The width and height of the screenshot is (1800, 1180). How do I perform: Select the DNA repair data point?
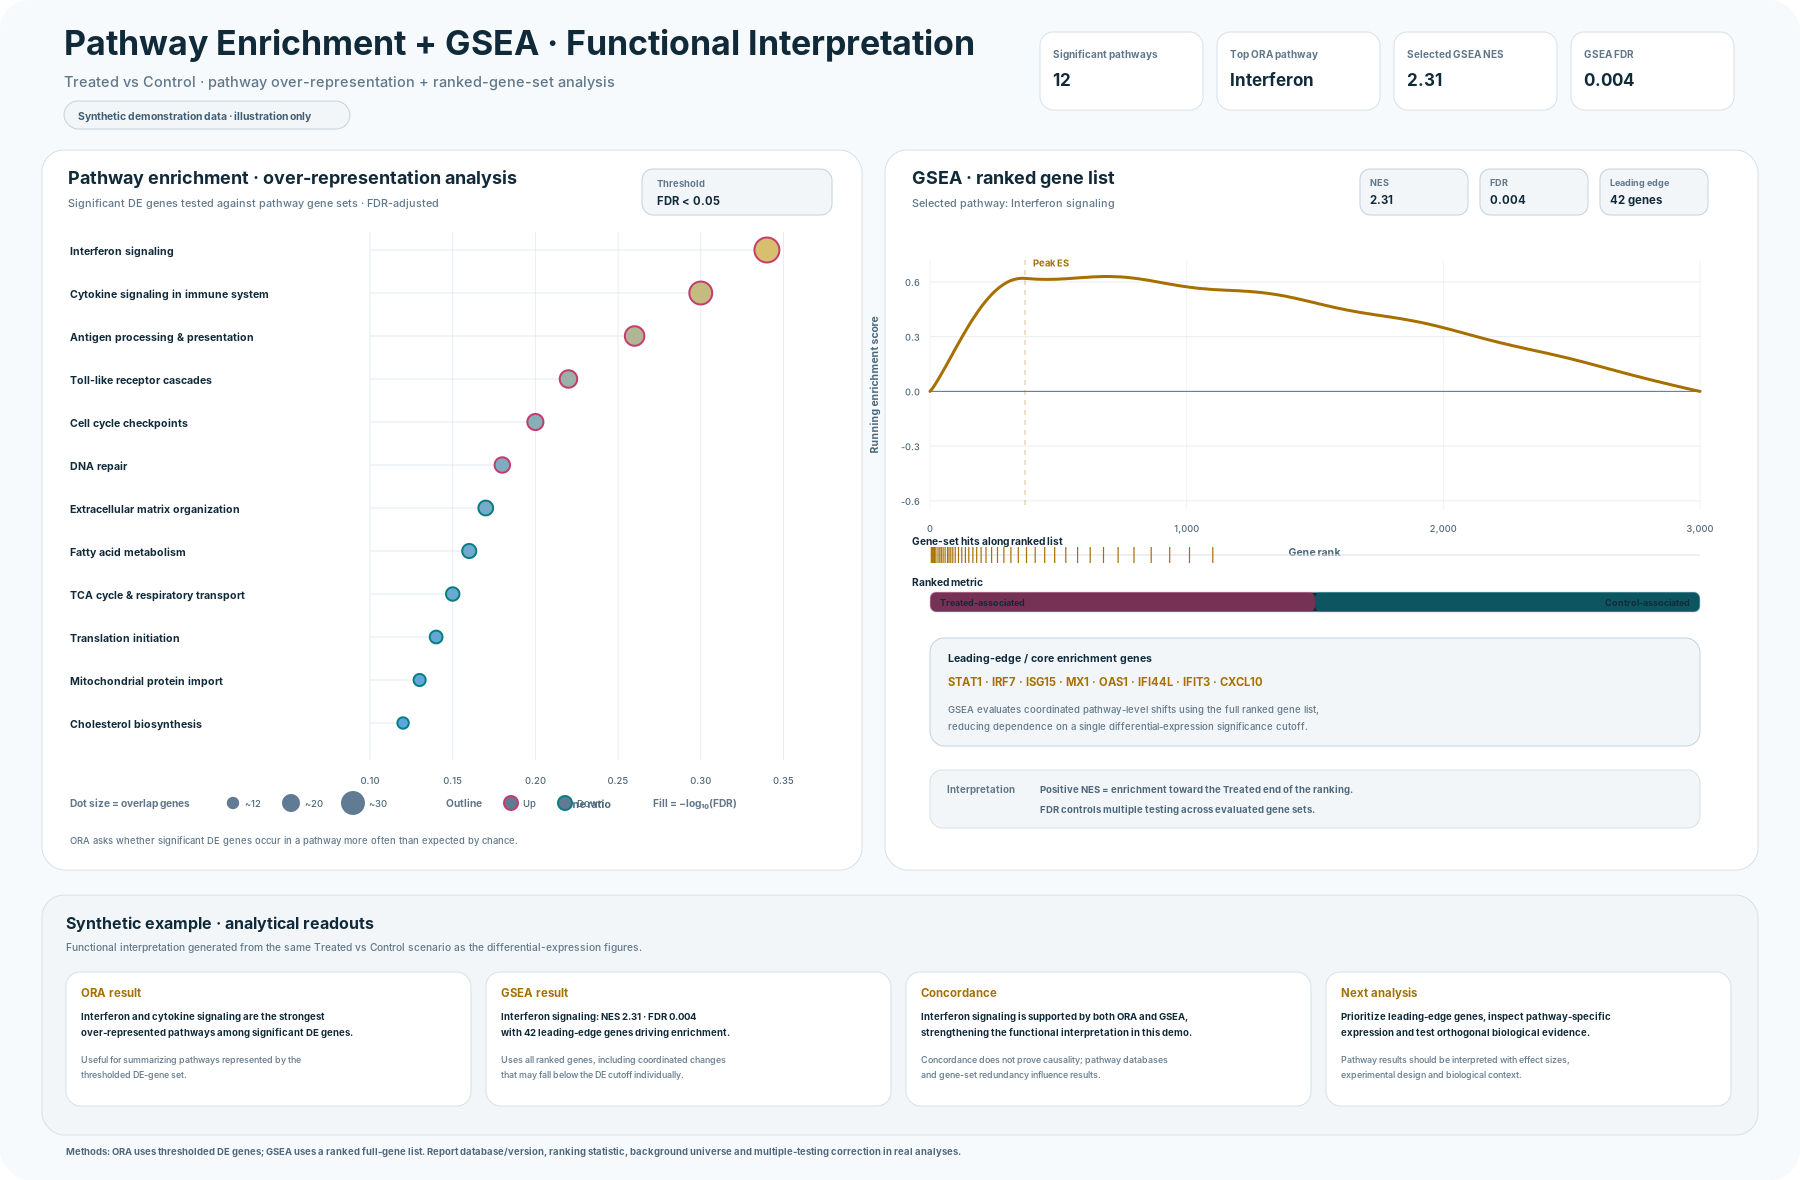tap(502, 465)
